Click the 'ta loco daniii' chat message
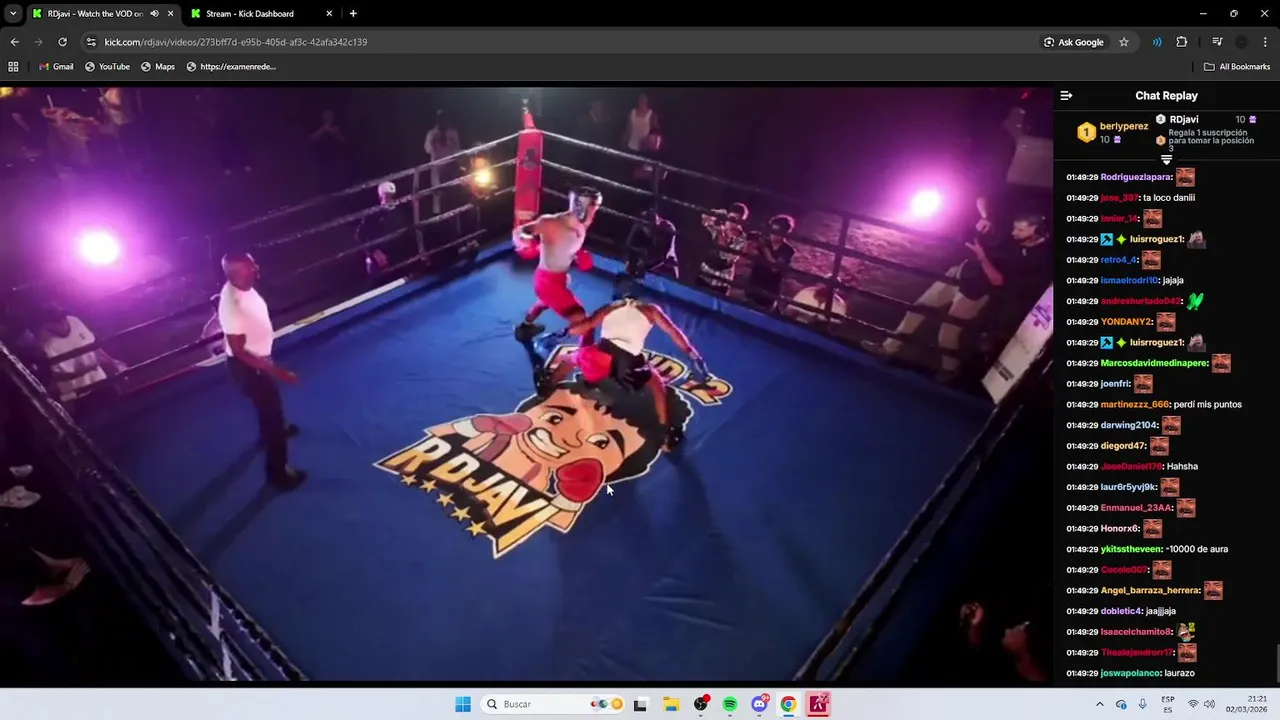The image size is (1280, 720). point(1169,198)
